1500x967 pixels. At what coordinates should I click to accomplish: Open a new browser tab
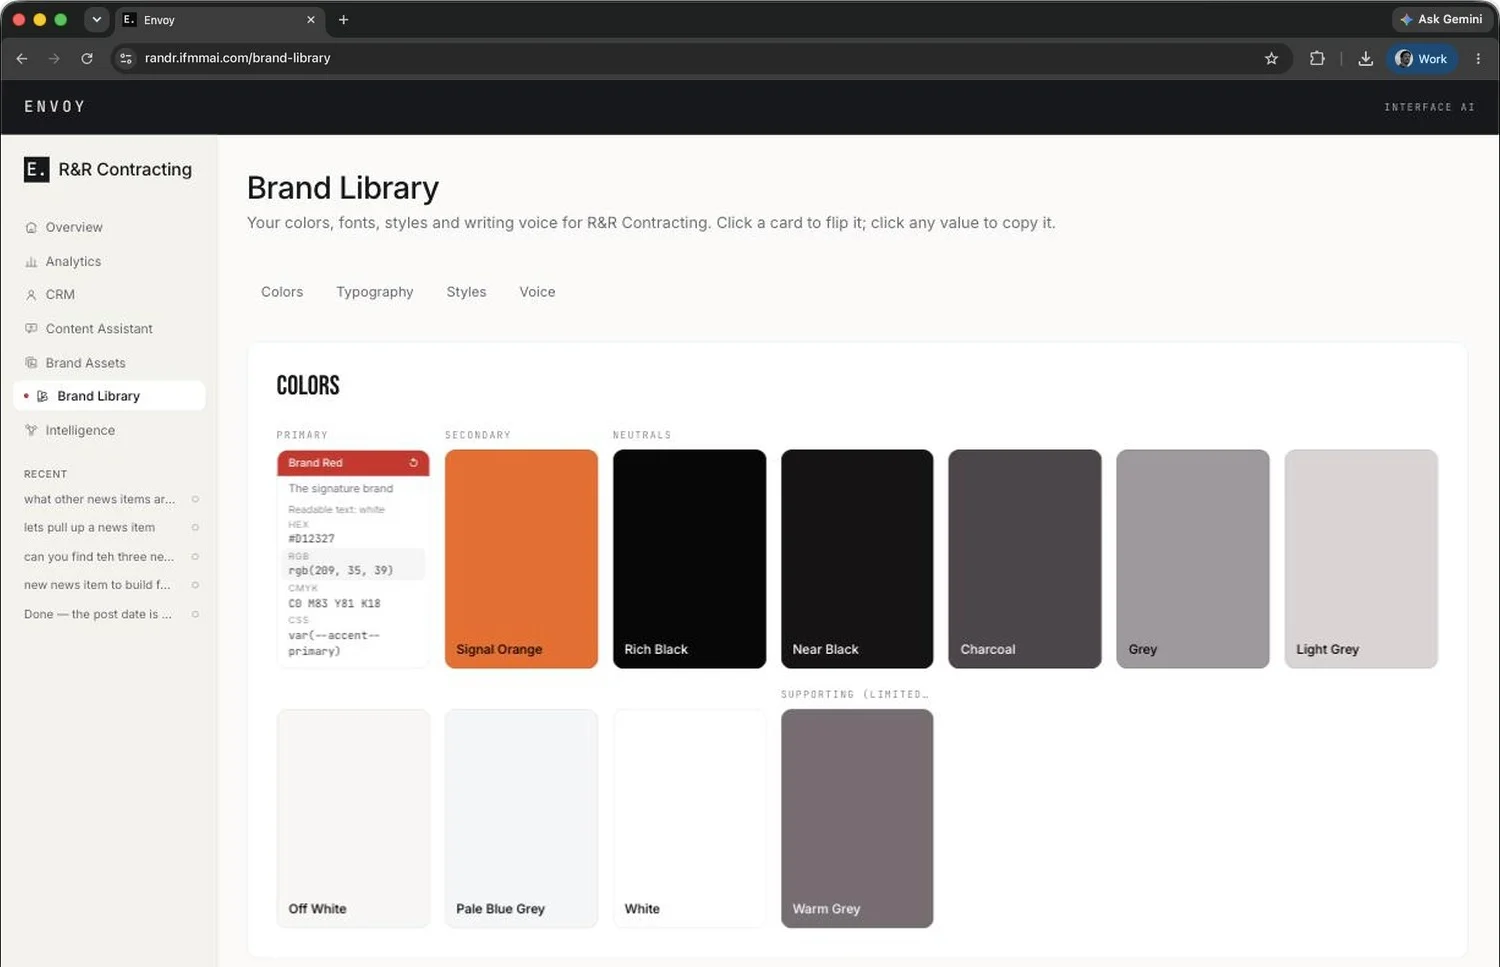coord(343,20)
